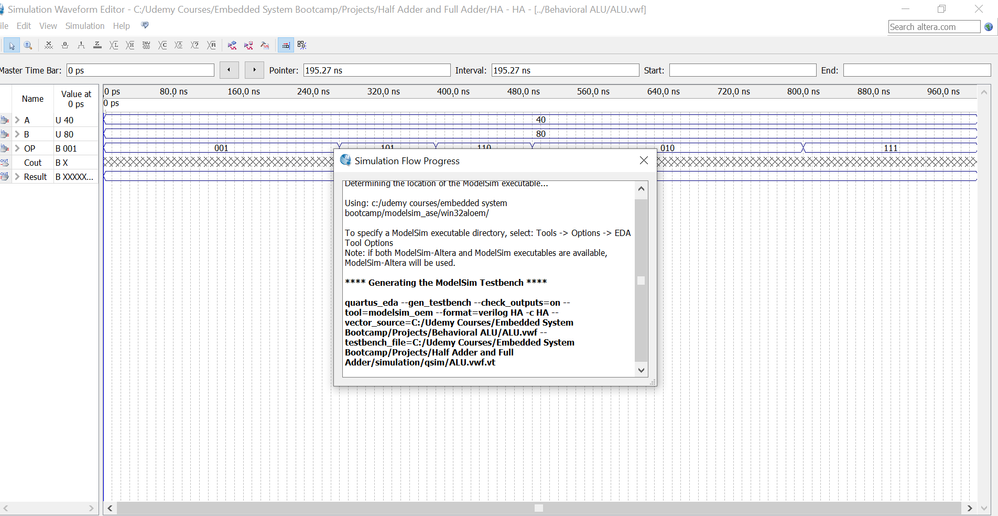
Task: Click the Pointer value field
Action: [376, 70]
